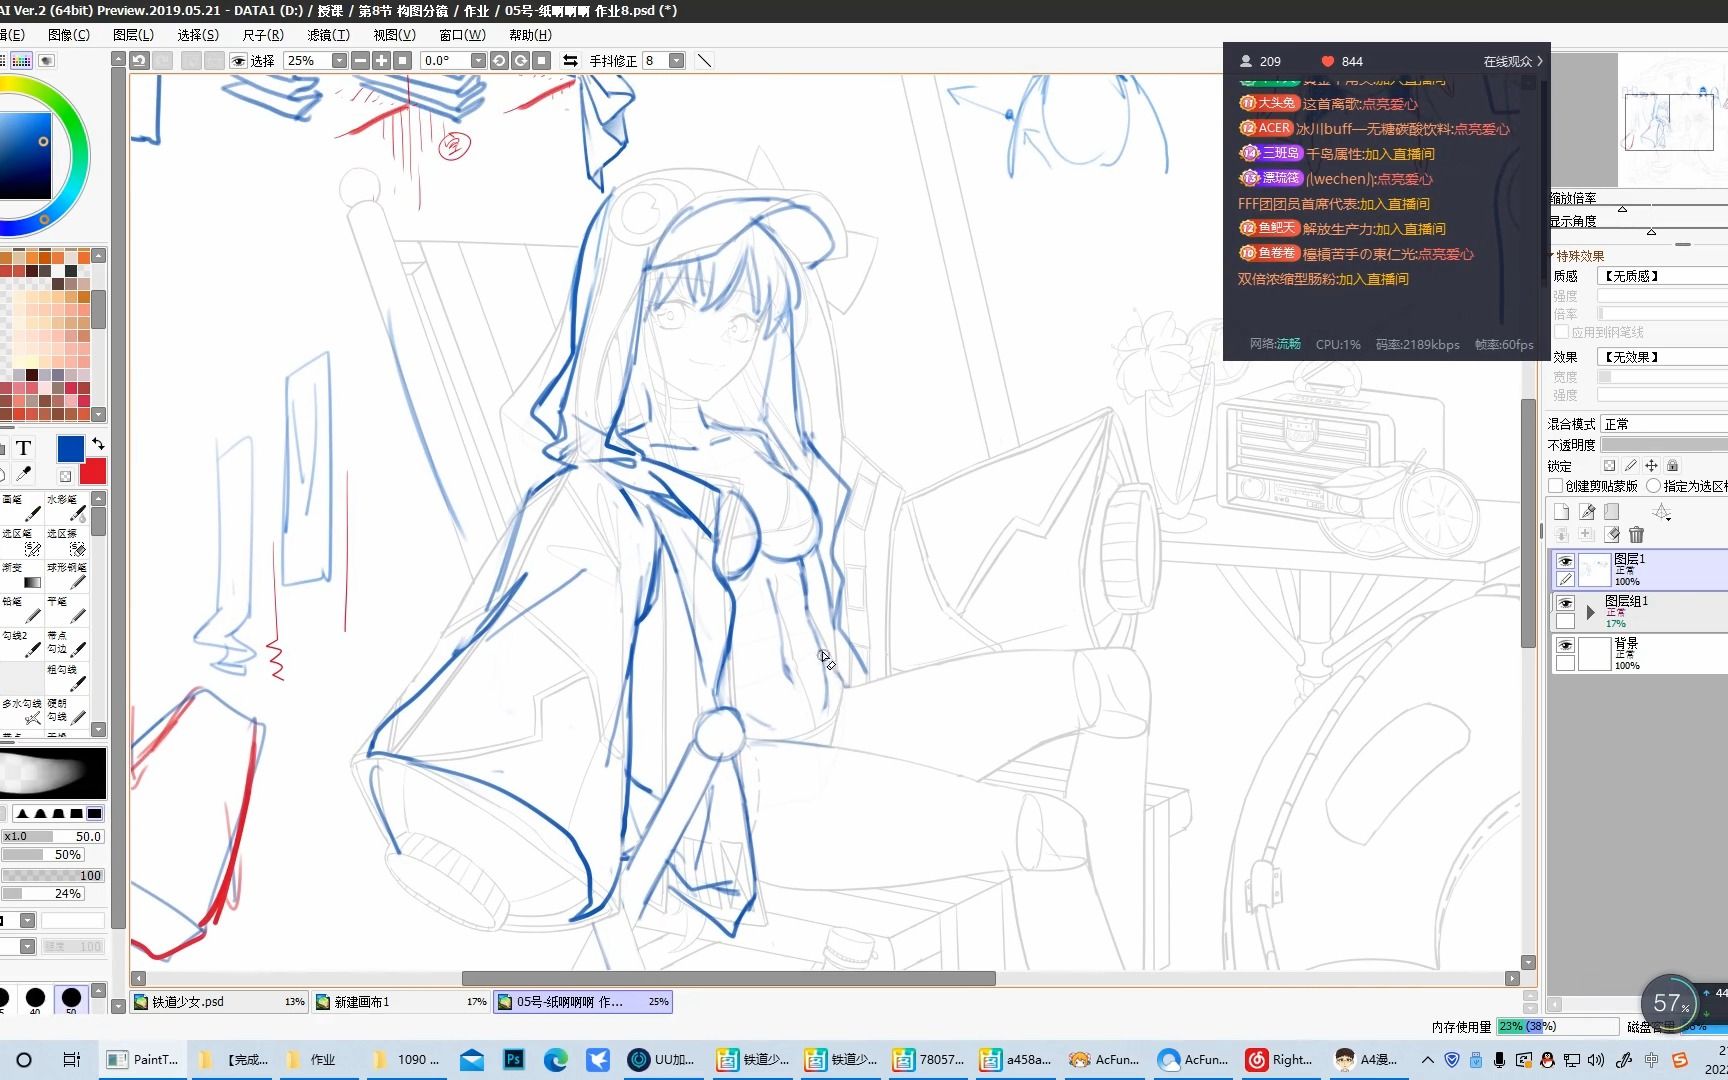Rotate canvas clockwise
Viewport: 1728px width, 1080px height.
pyautogui.click(x=520, y=60)
